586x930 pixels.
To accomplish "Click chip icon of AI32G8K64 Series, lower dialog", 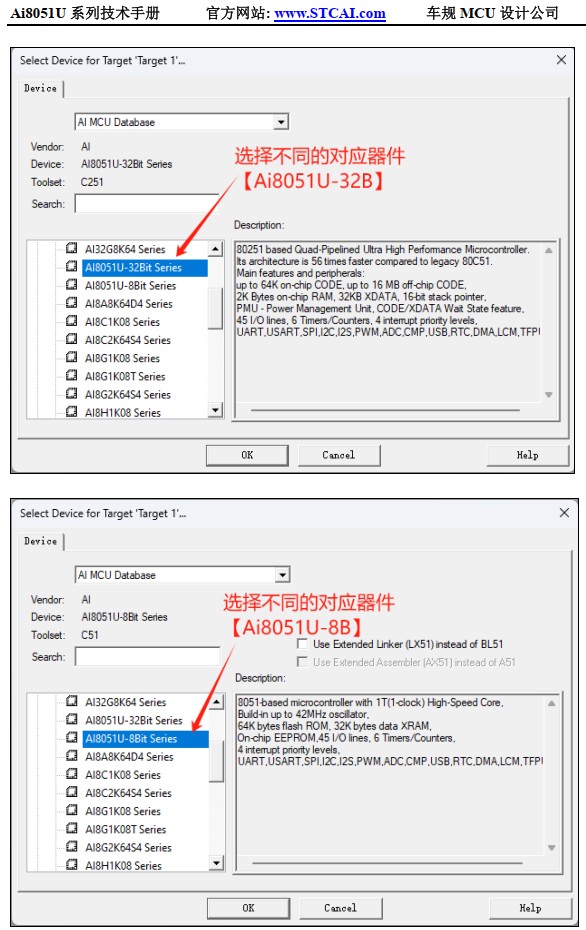I will coord(72,702).
